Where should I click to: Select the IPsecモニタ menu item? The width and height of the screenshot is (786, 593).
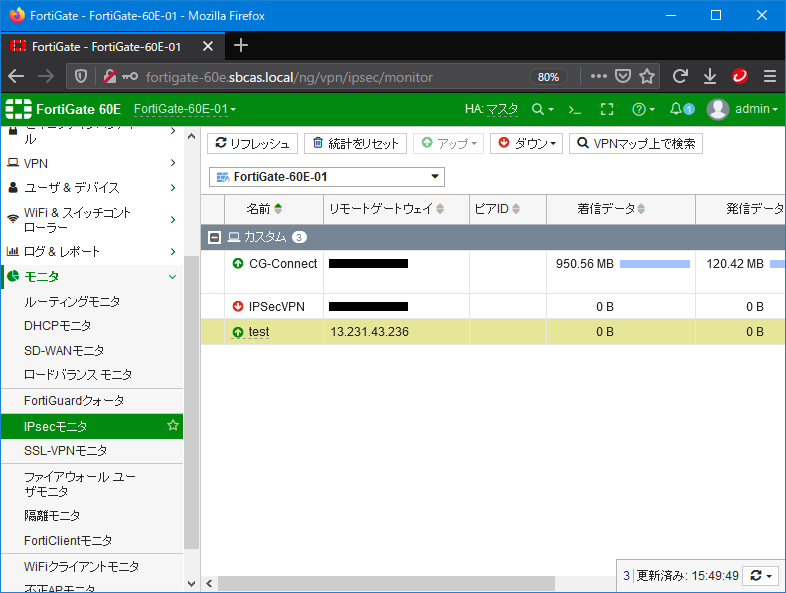pyautogui.click(x=92, y=427)
